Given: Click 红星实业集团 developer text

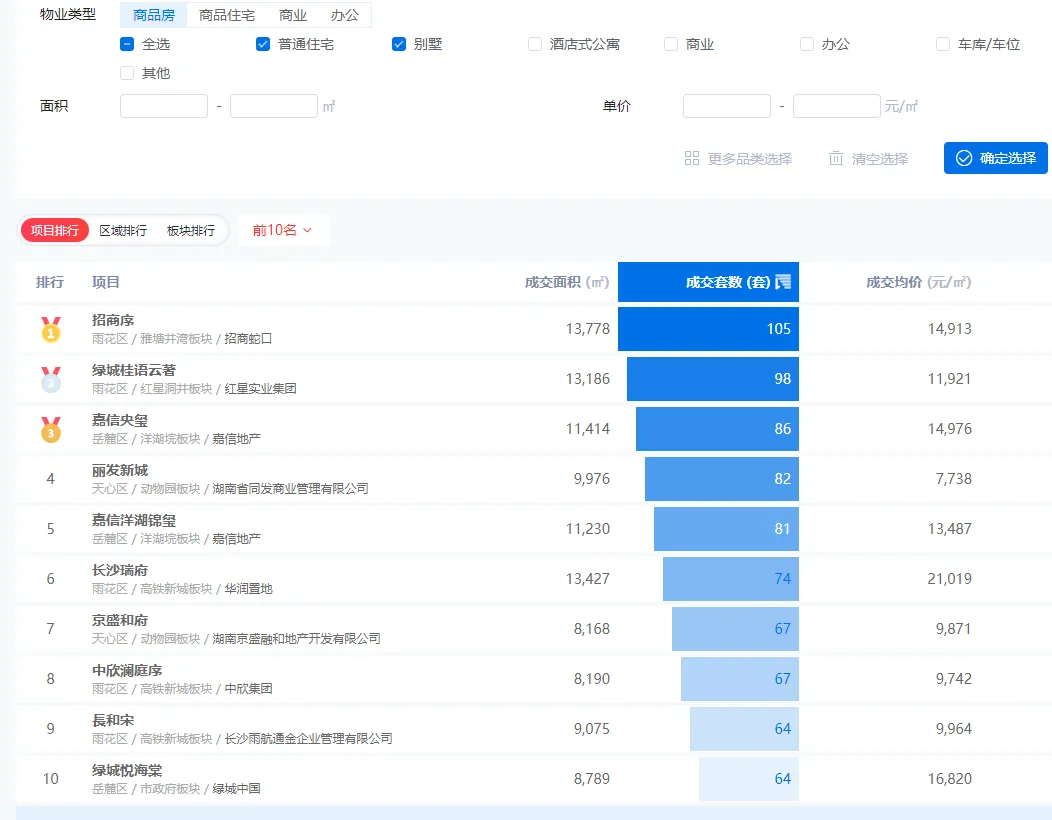Looking at the screenshot, I should 260,389.
